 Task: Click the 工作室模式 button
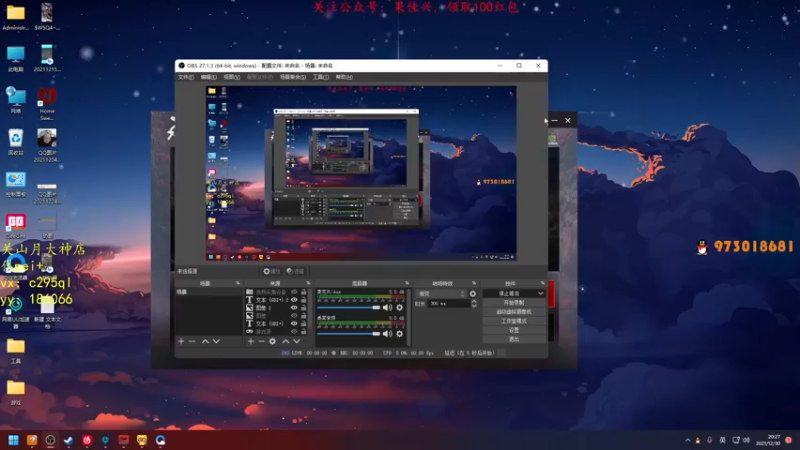[514, 321]
